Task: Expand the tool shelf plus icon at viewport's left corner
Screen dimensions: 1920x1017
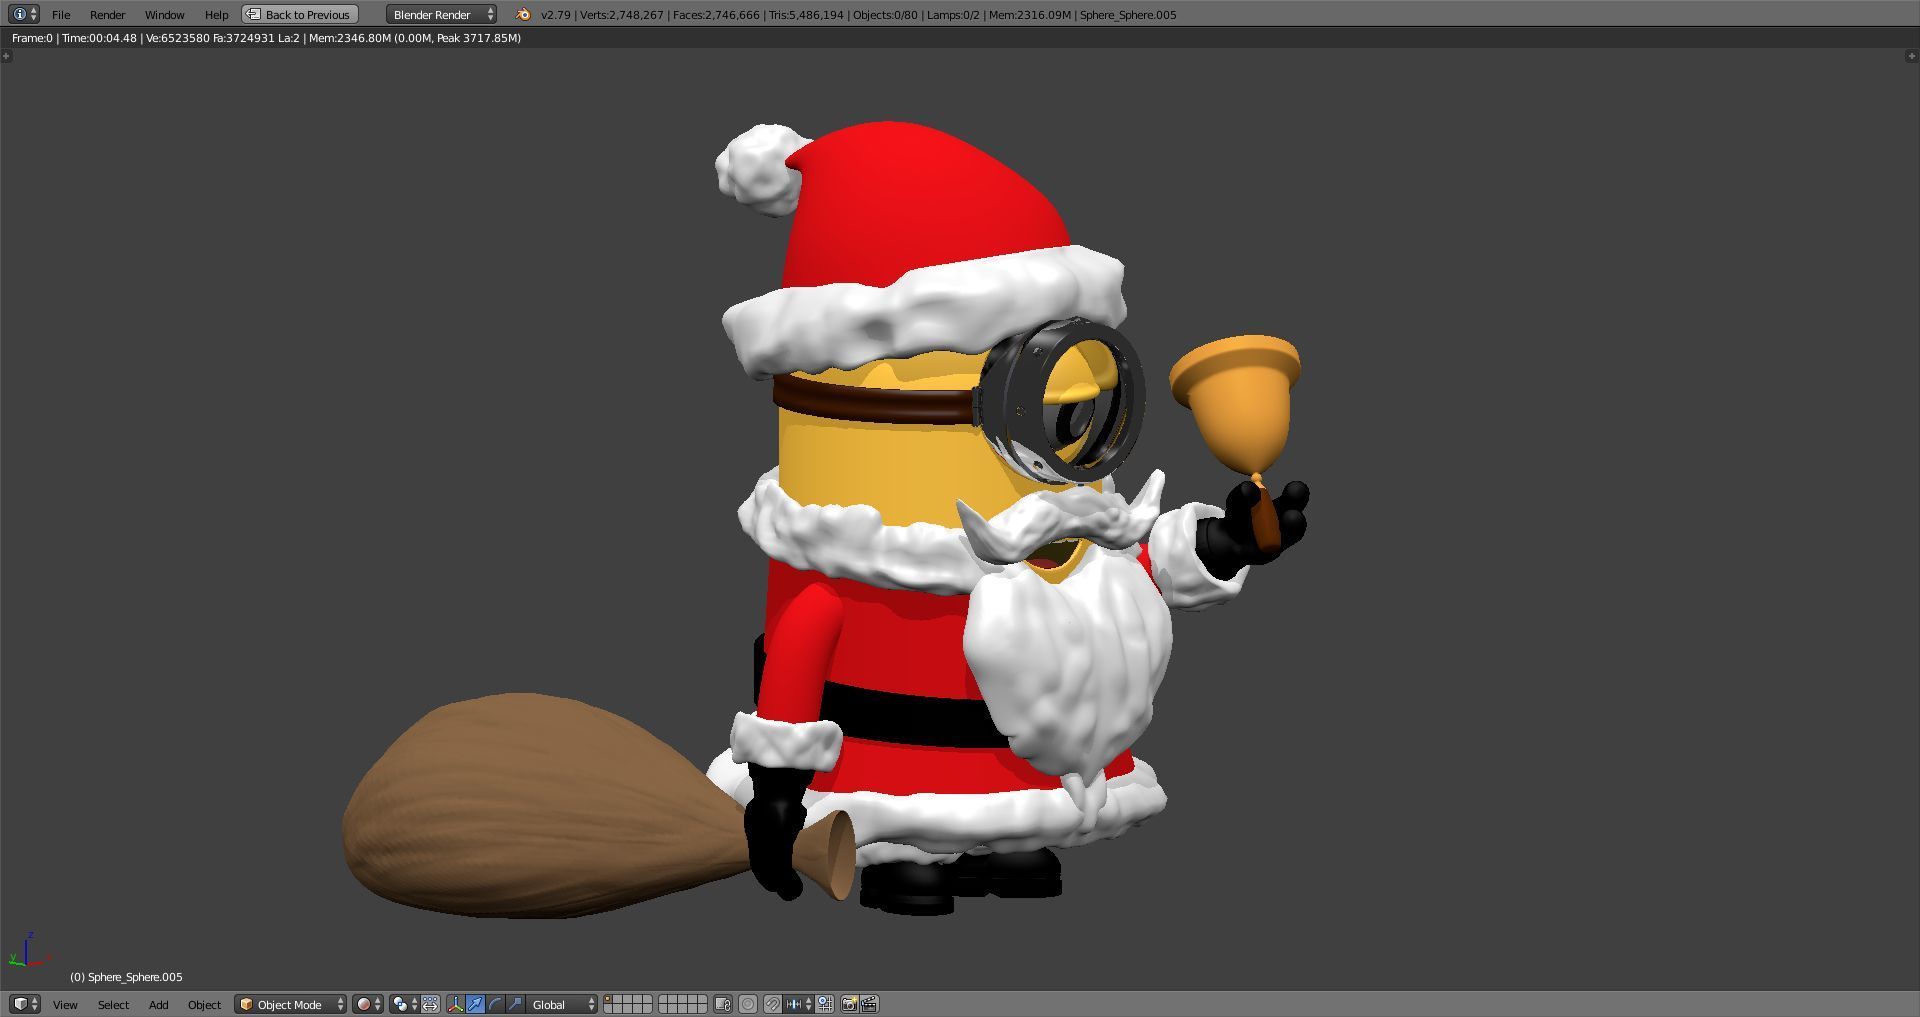Action: (6, 56)
